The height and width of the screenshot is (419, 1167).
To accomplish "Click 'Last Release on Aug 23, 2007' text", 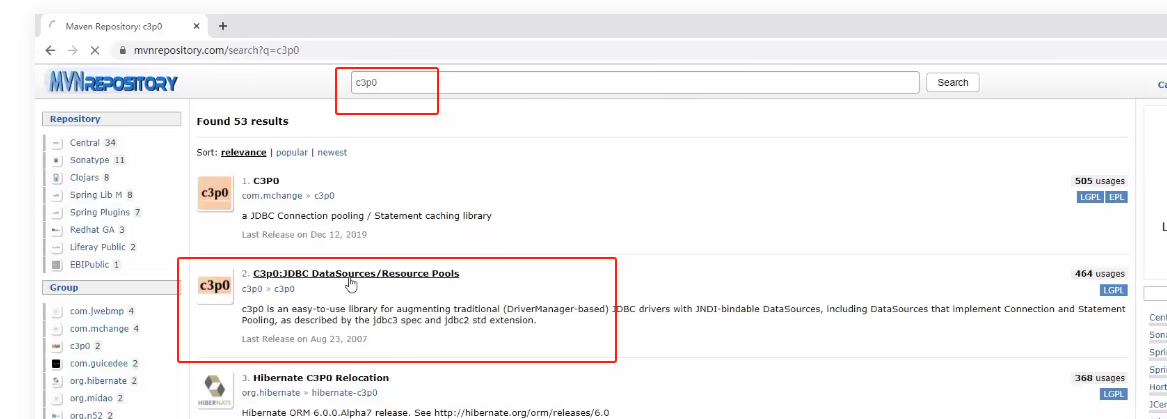I will 304,339.
